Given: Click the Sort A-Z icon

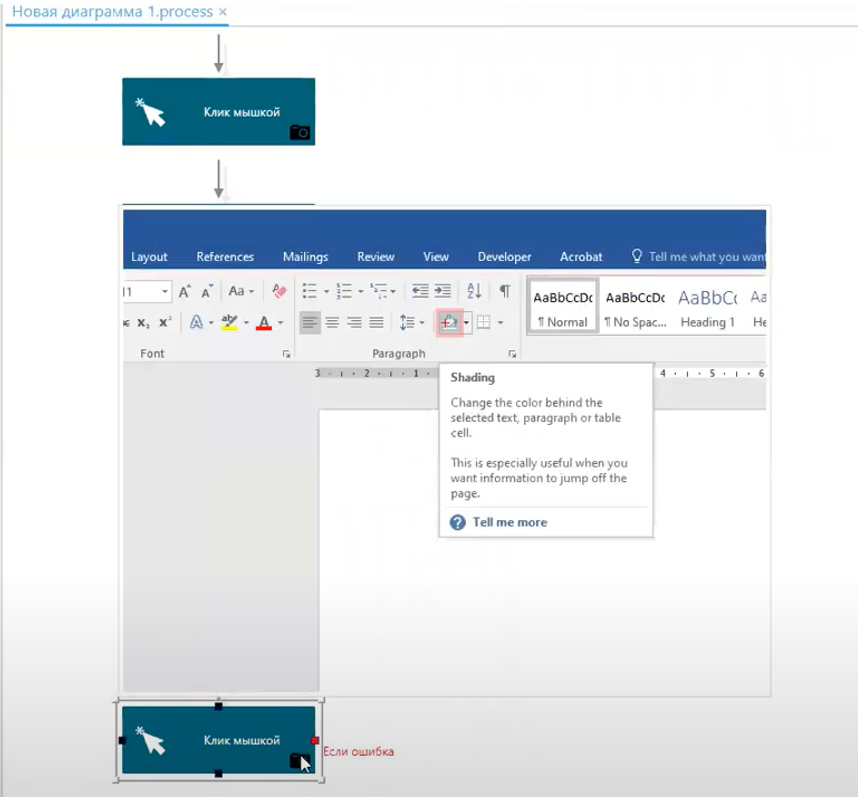Looking at the screenshot, I should pos(474,291).
